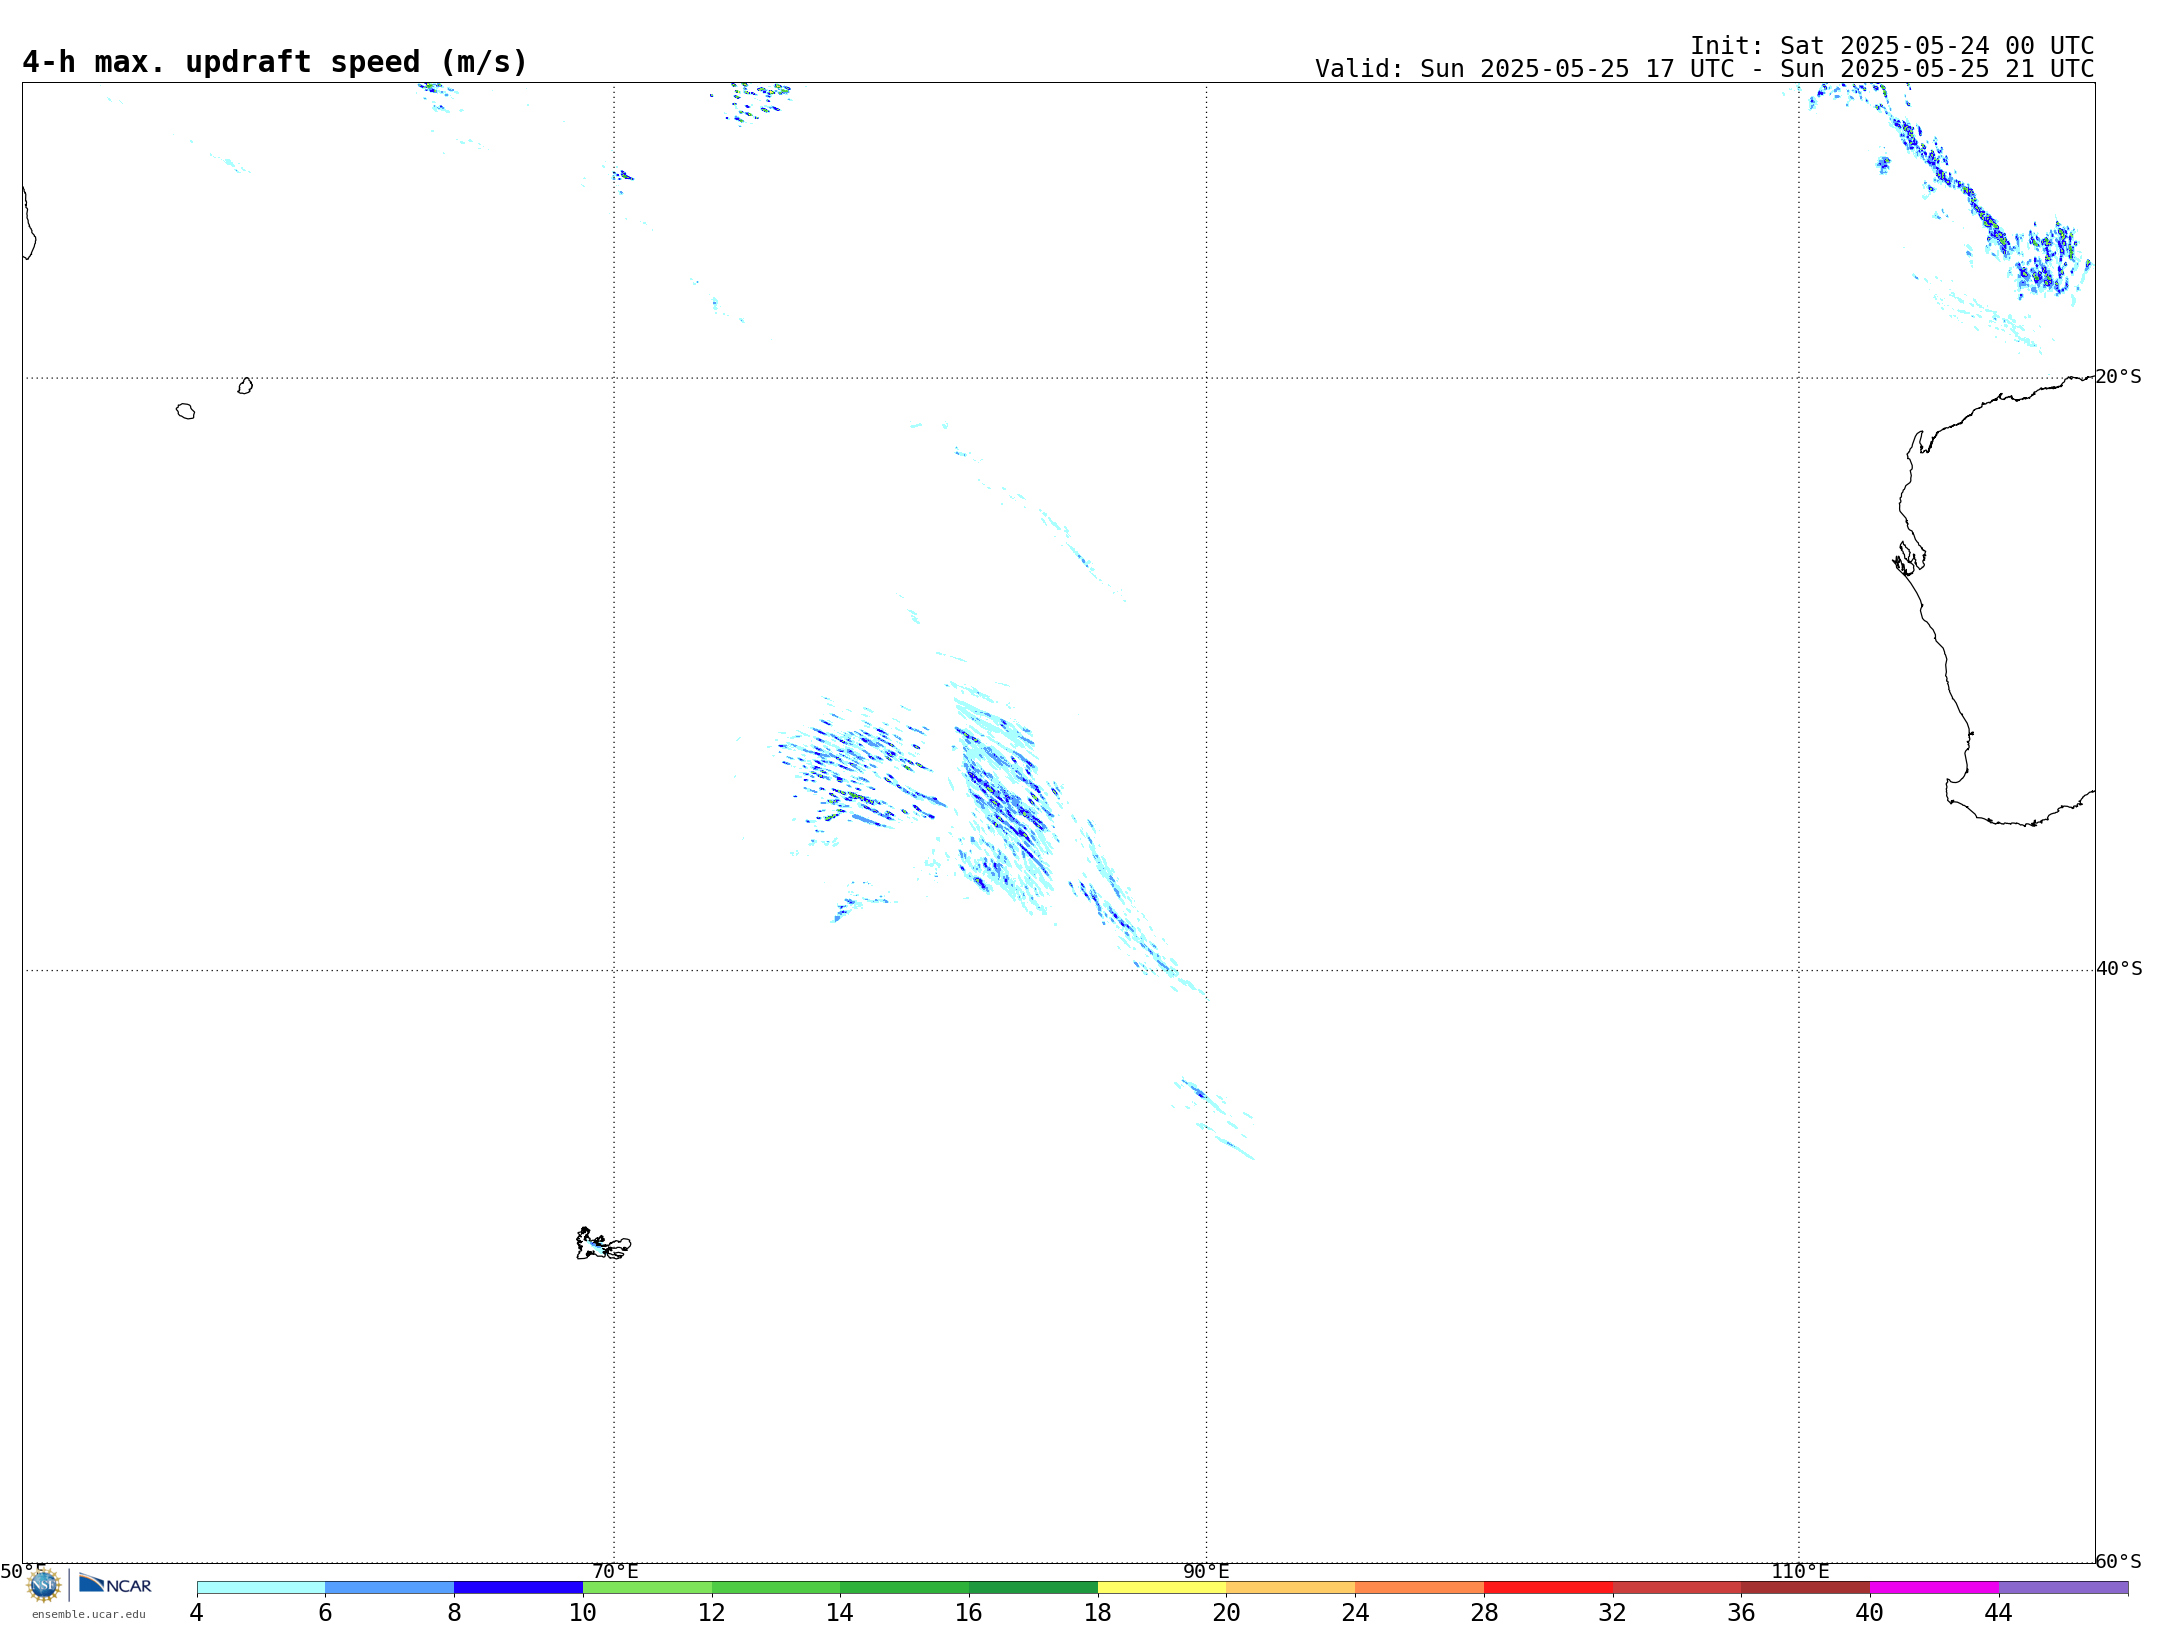Screen dimensions: 2160x1626
Task: Select the light cyan 4–6 m/s swatch
Action: (261, 1588)
